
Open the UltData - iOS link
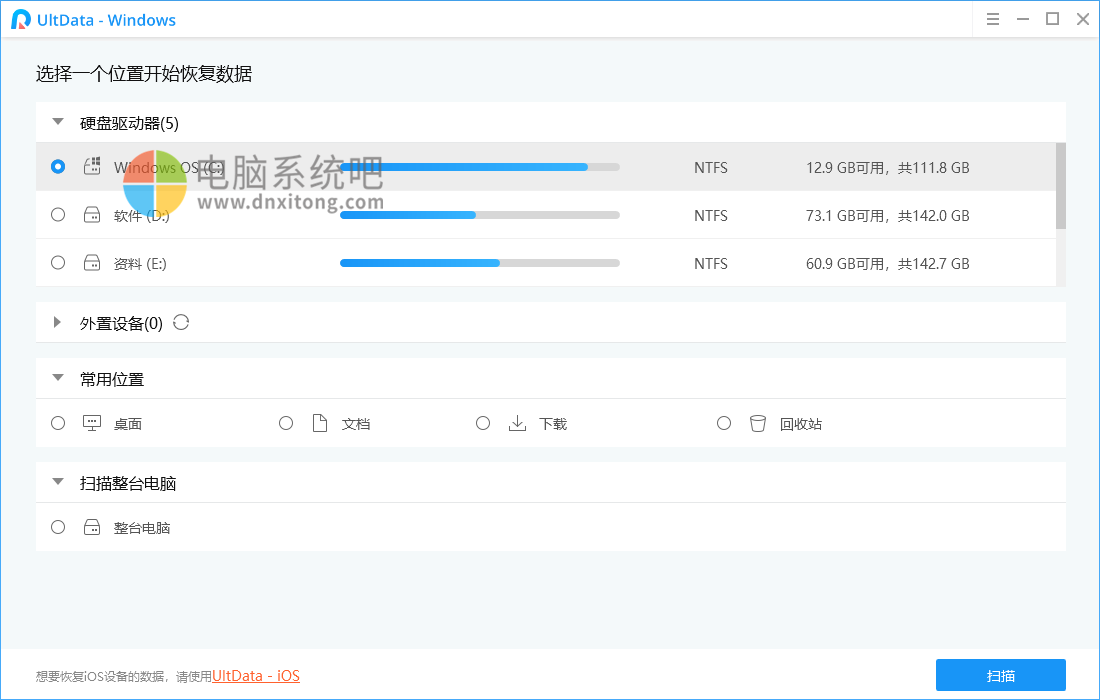point(256,676)
